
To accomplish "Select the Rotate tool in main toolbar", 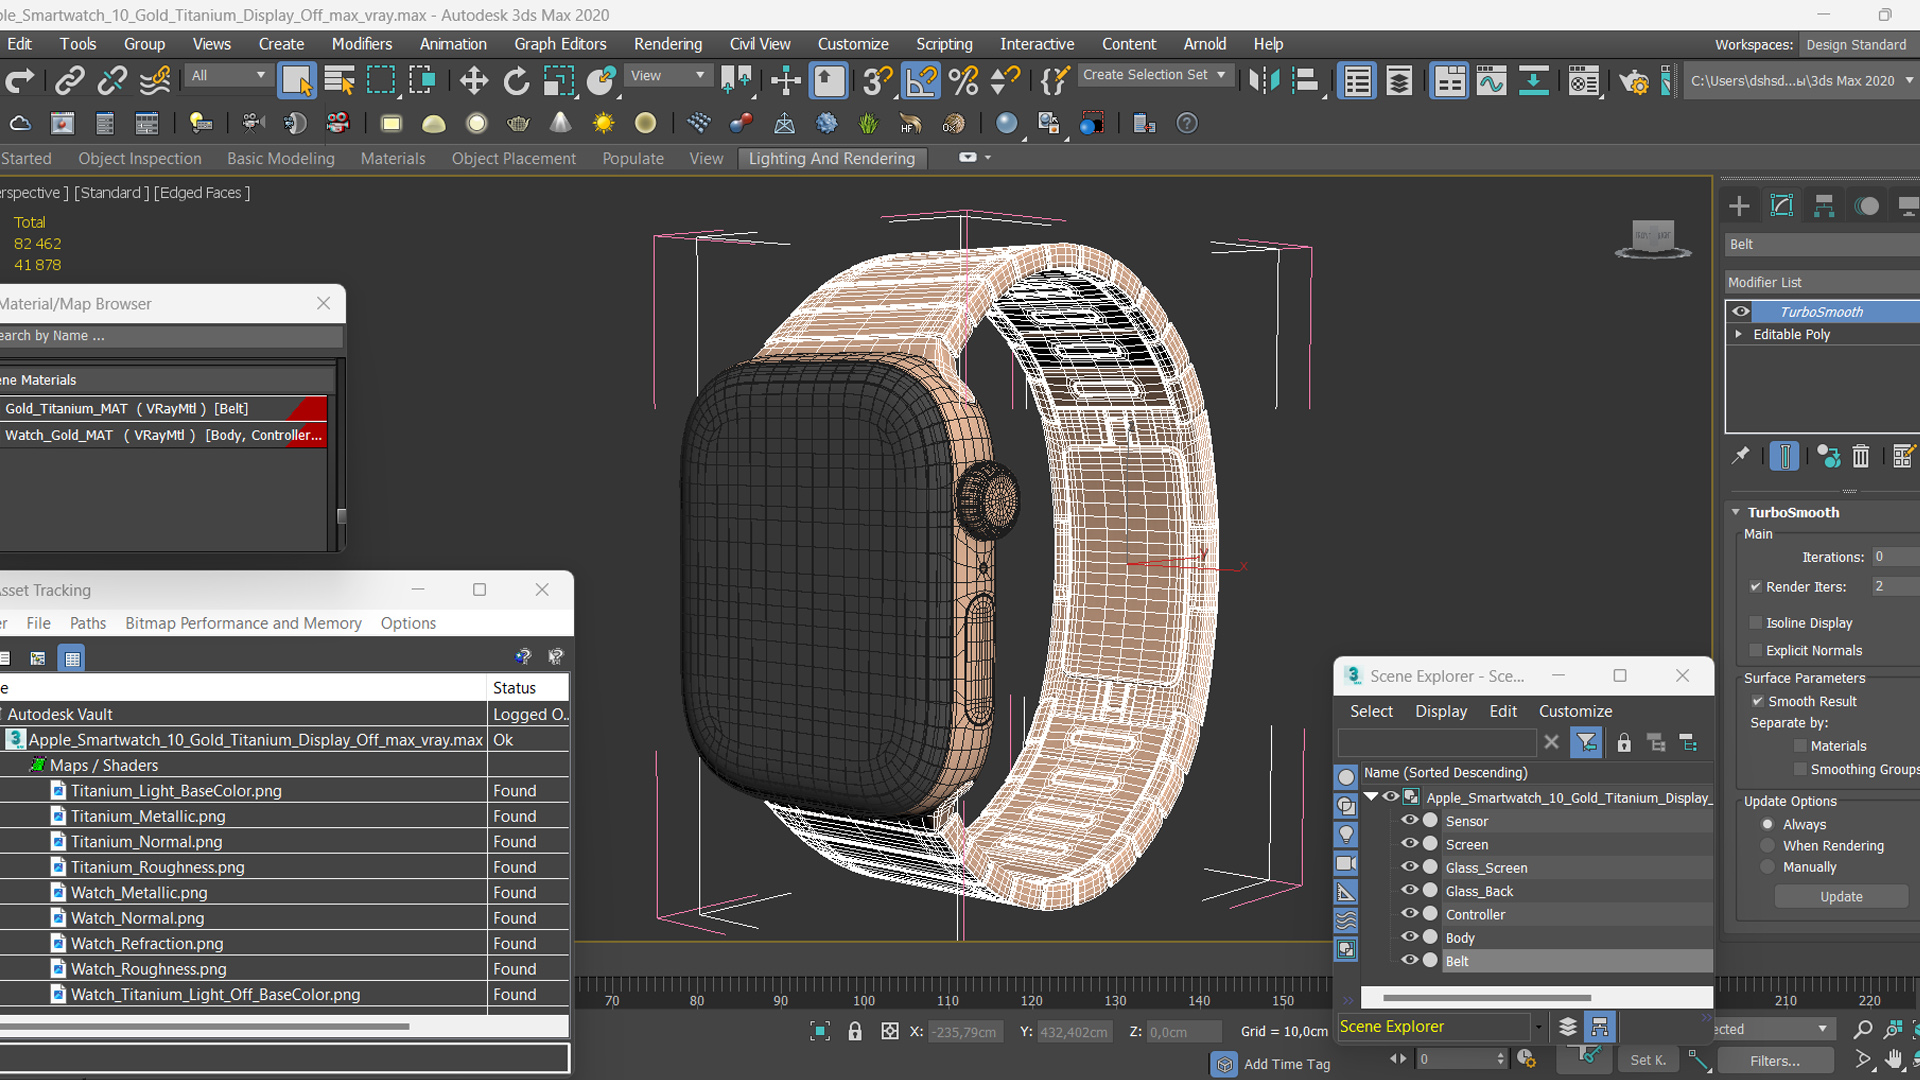I will click(516, 81).
